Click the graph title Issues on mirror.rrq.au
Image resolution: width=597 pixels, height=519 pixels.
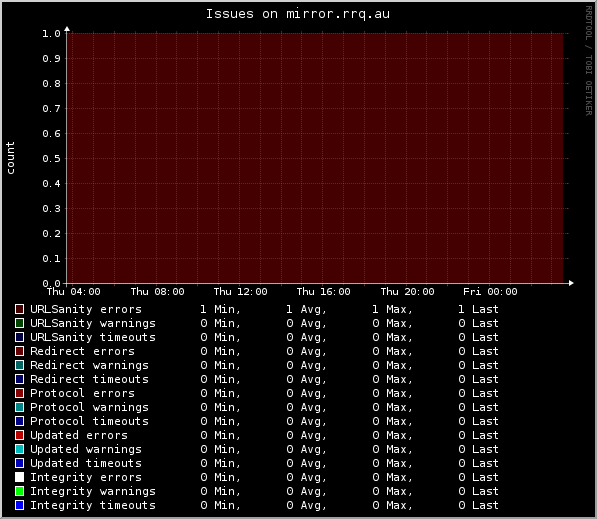point(298,14)
